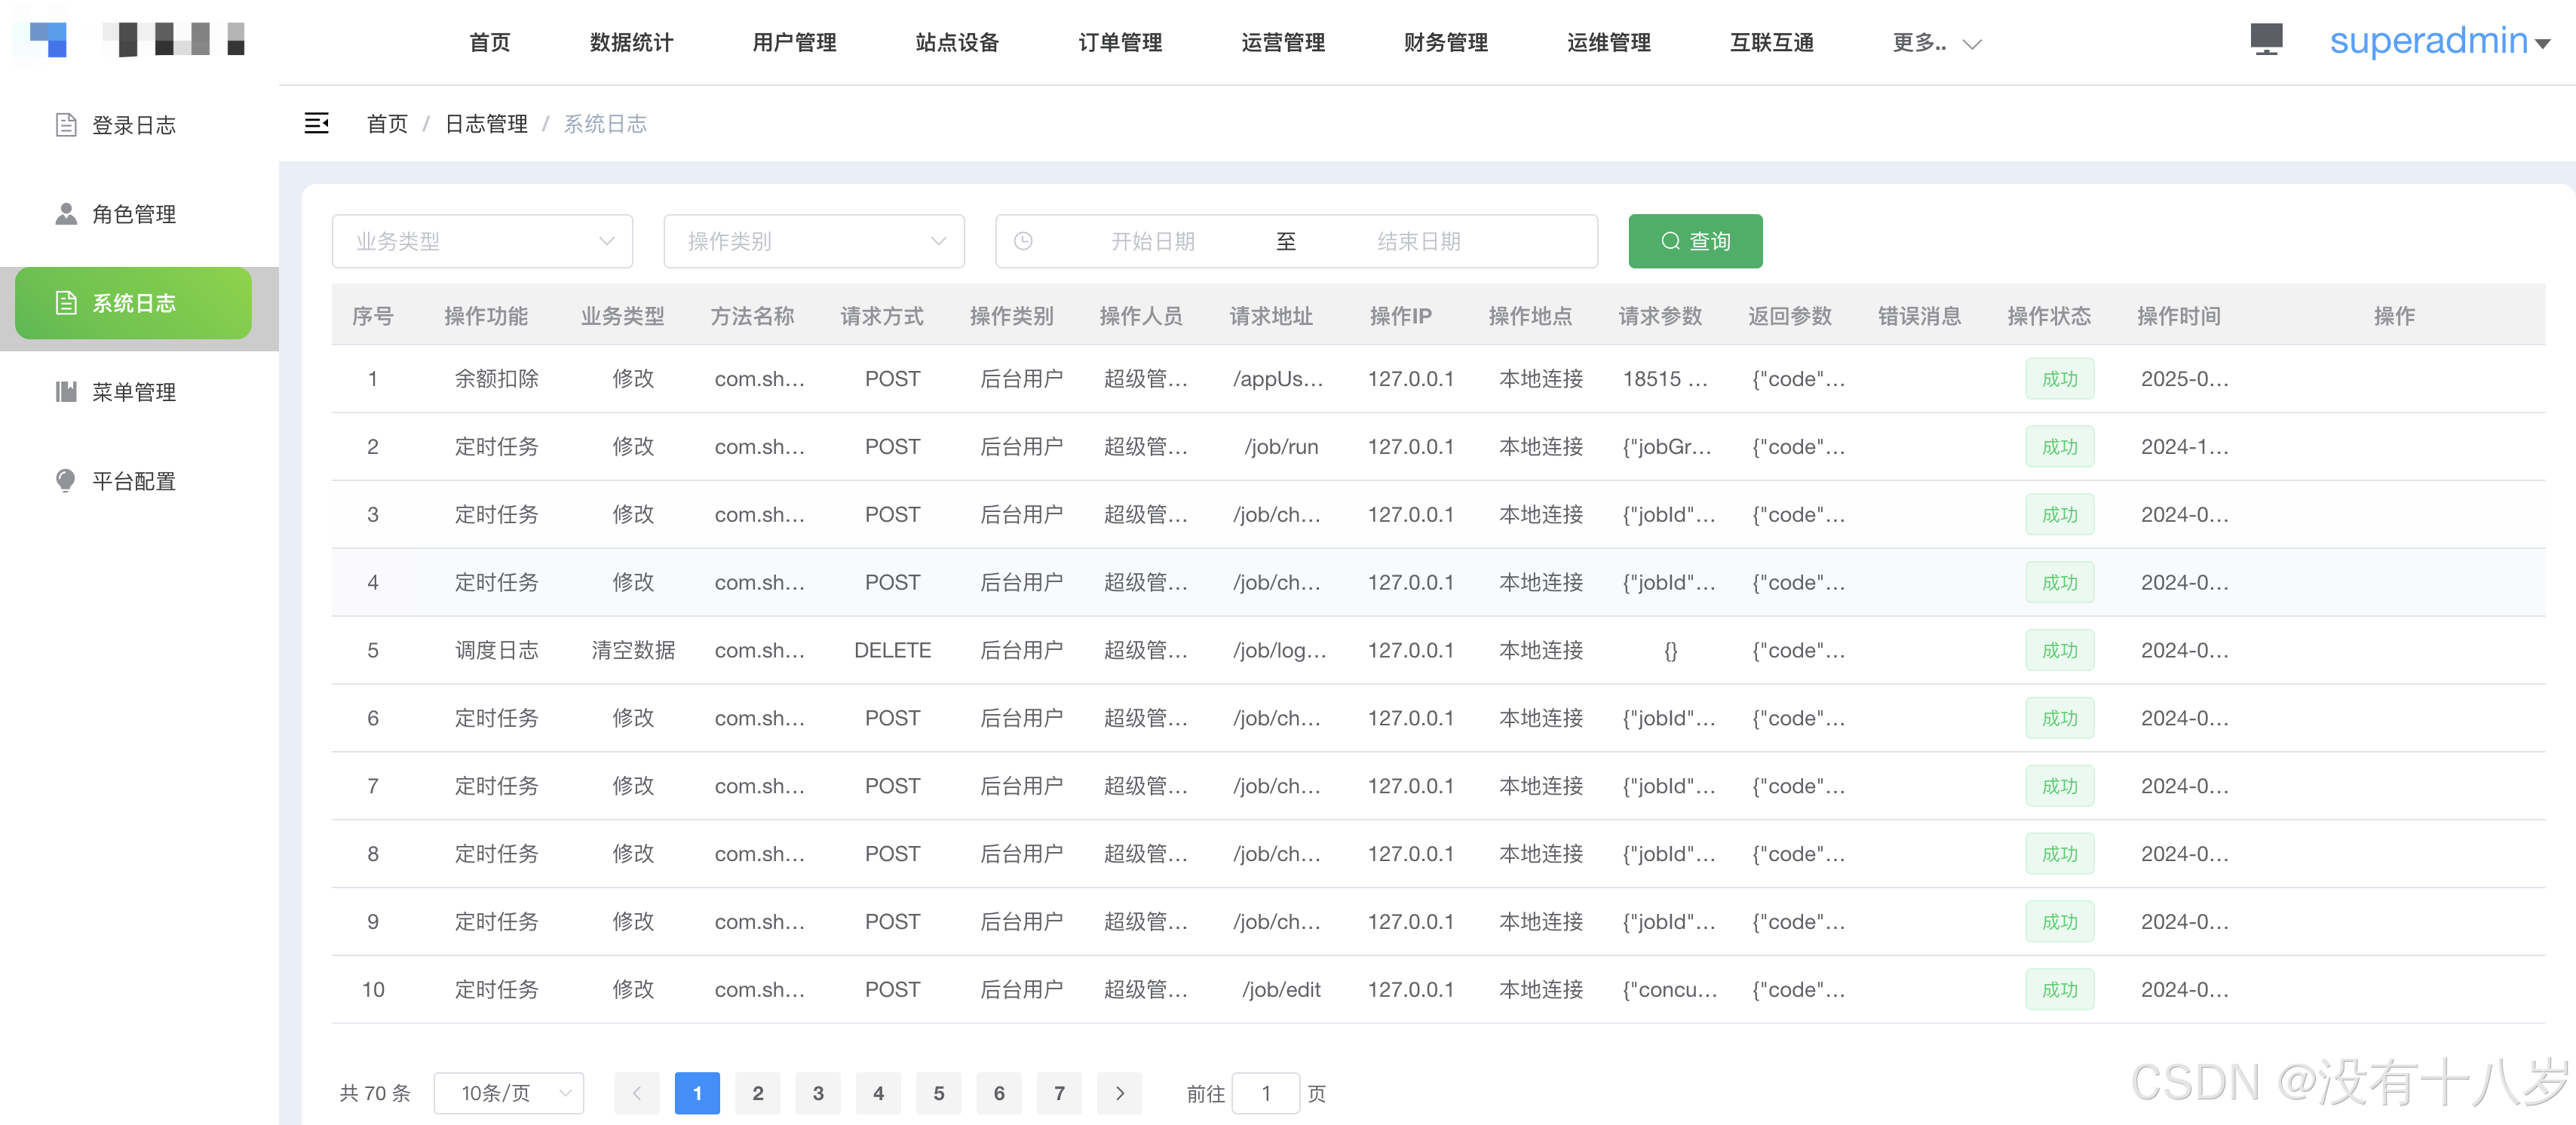
Task: Click the monitor screen icon in the header
Action: pyautogui.click(x=2265, y=40)
